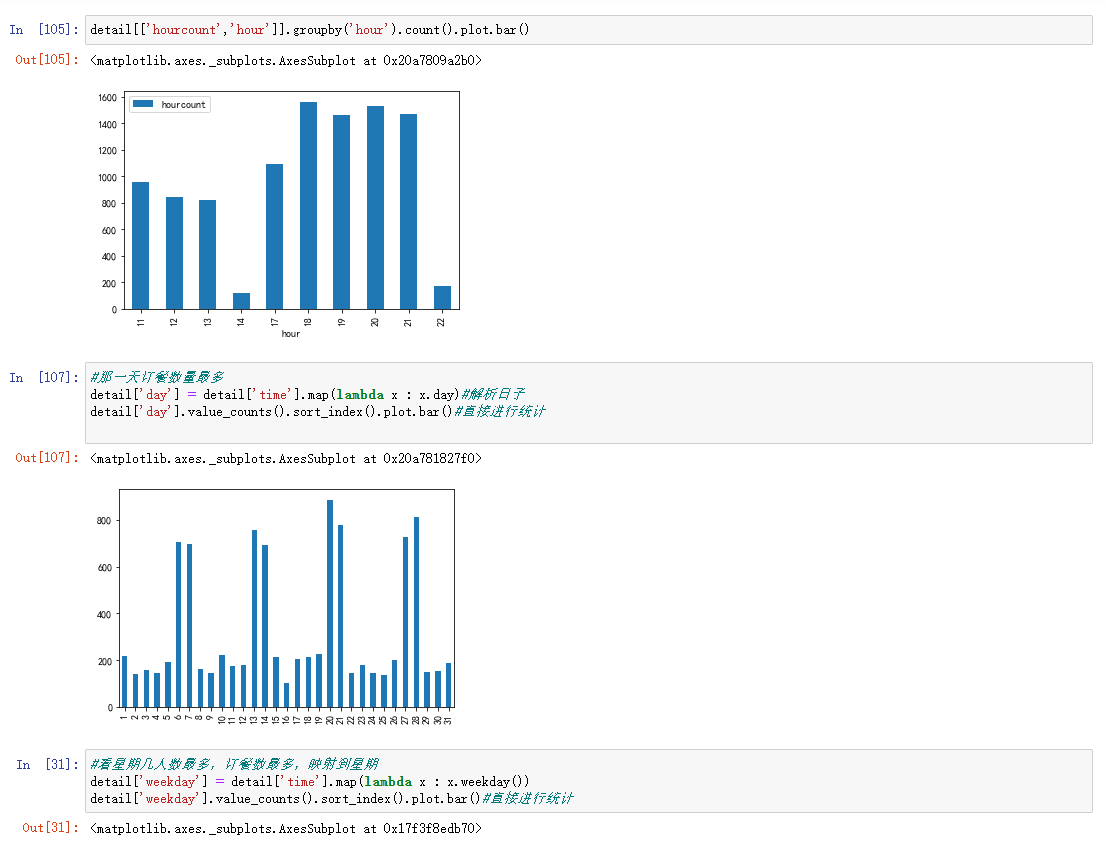1106x852 pixels.
Task: Click the hourcount legend color swatch
Action: 144,105
